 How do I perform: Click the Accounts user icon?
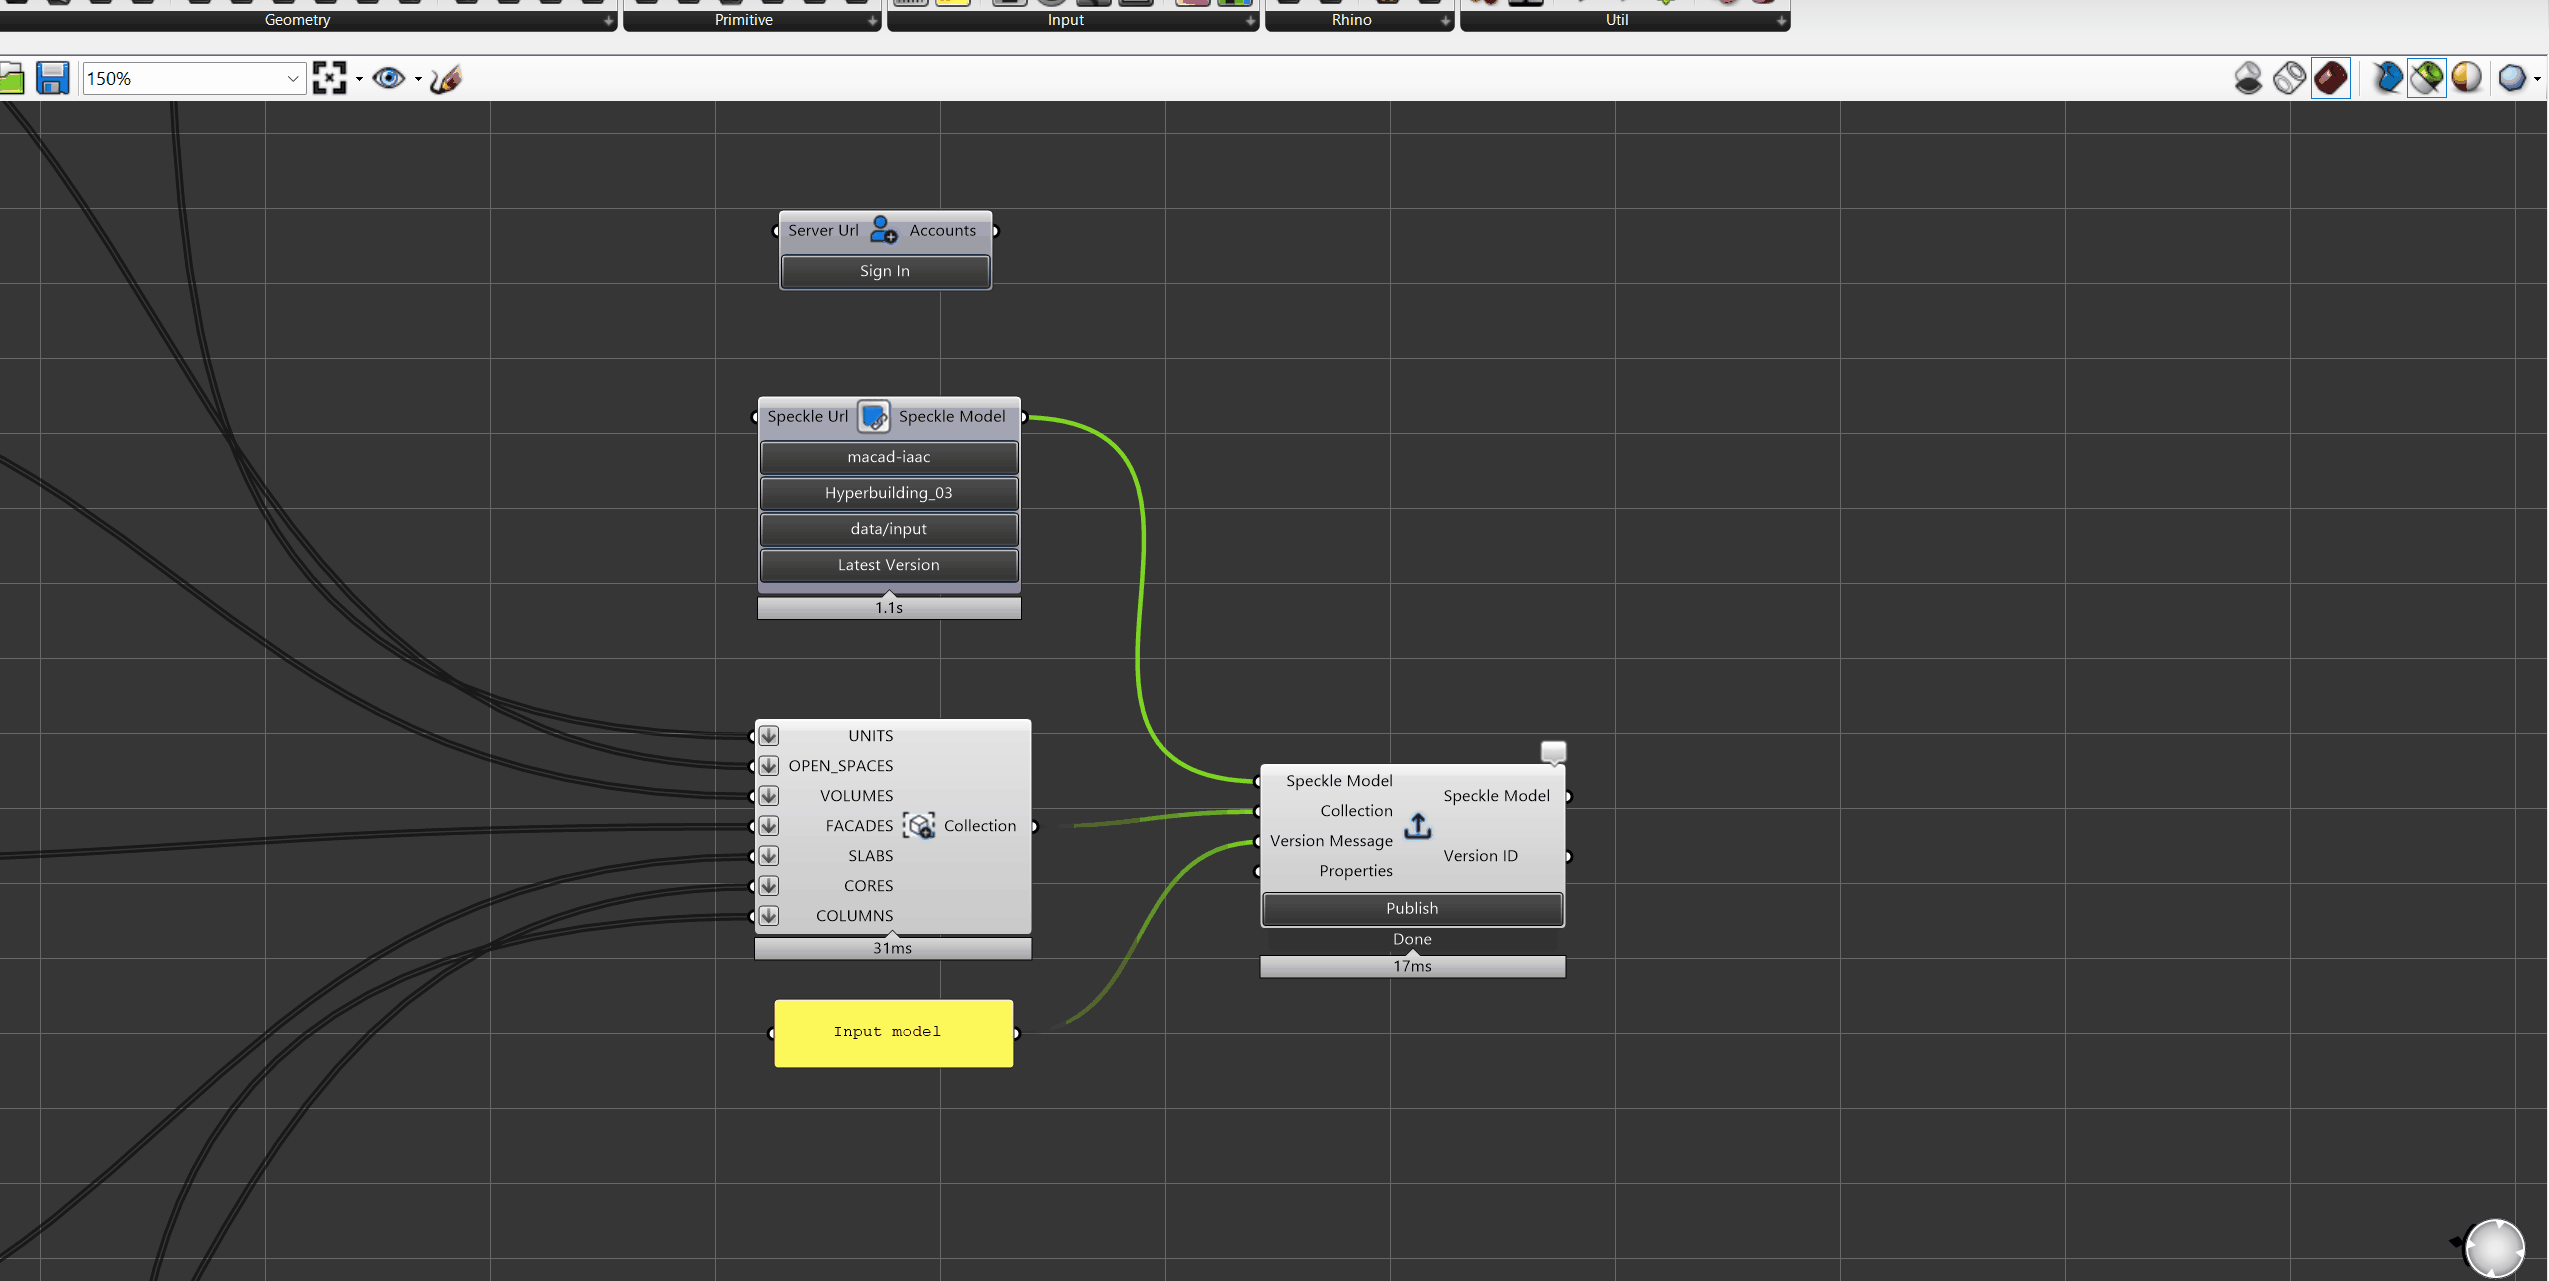tap(883, 230)
